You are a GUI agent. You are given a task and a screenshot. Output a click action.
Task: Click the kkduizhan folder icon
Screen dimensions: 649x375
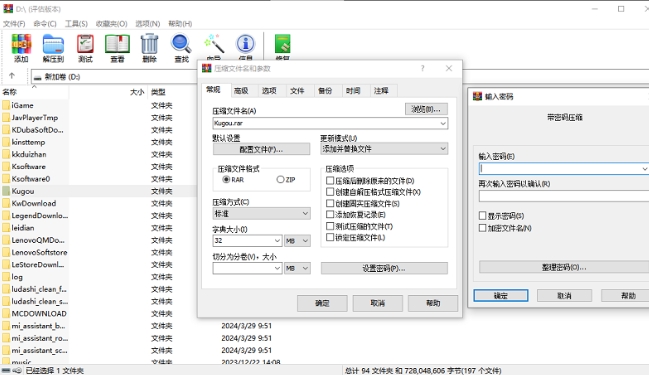click(x=6, y=154)
